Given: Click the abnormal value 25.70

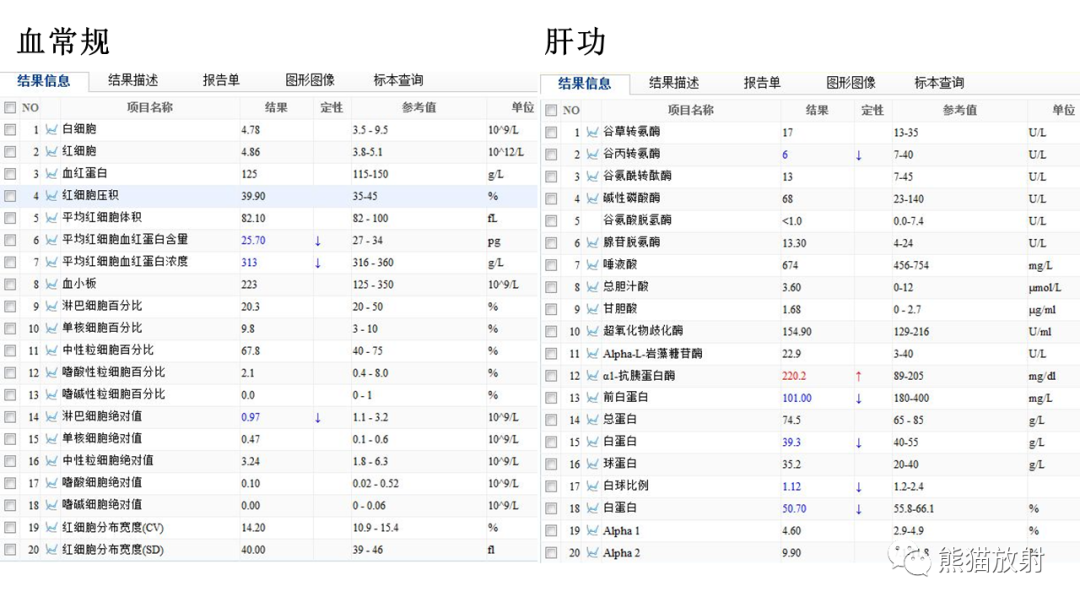Looking at the screenshot, I should point(253,240).
